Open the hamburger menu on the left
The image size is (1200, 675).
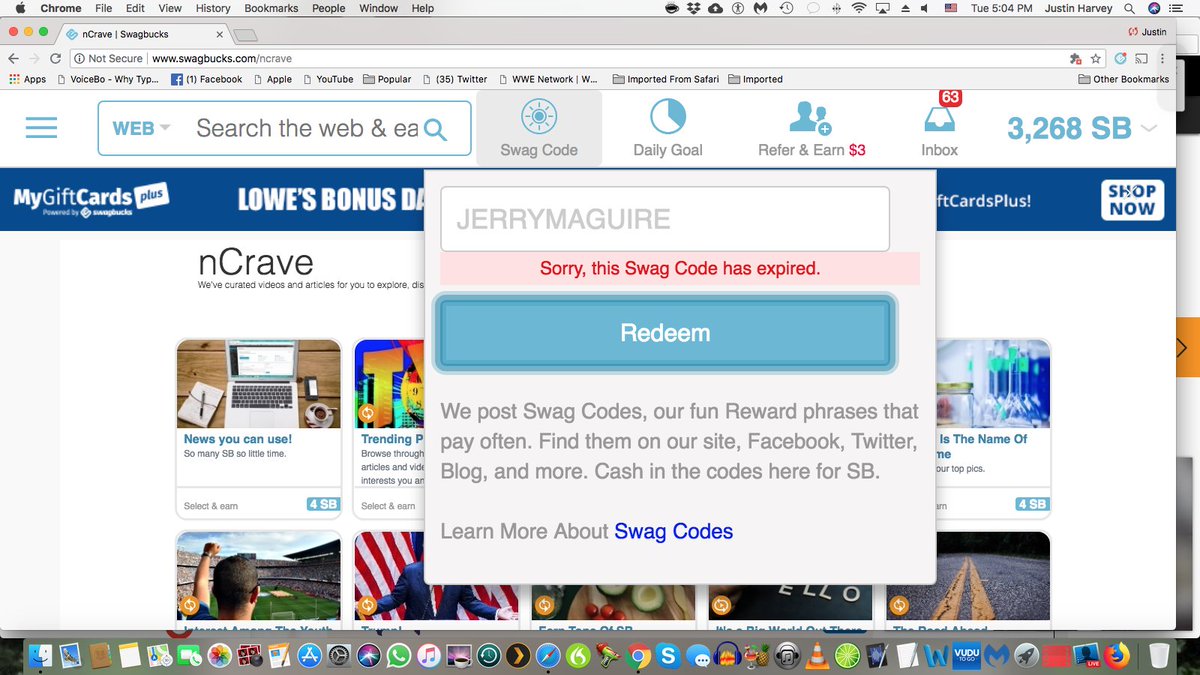pyautogui.click(x=41, y=127)
